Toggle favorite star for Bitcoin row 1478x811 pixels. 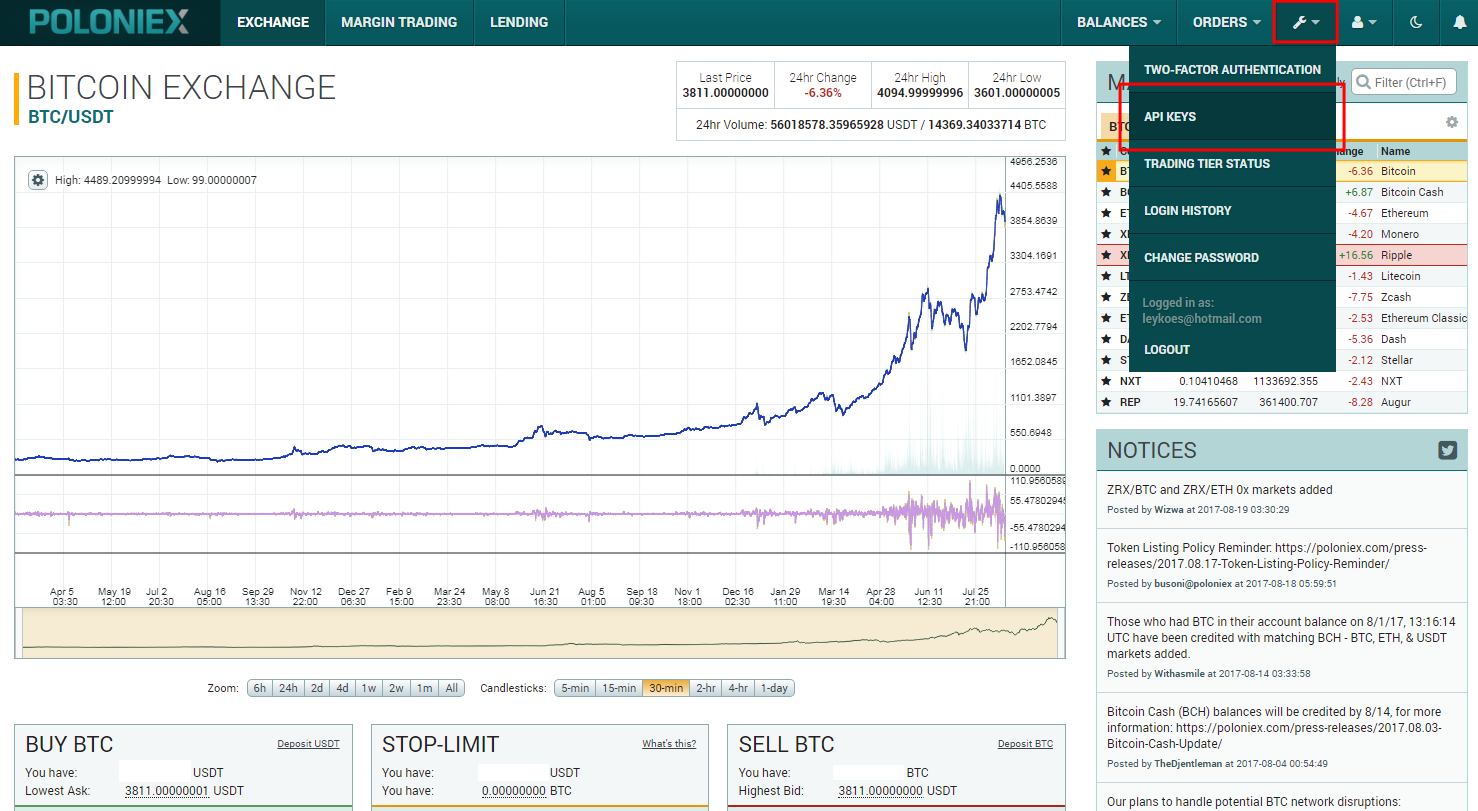click(1106, 171)
